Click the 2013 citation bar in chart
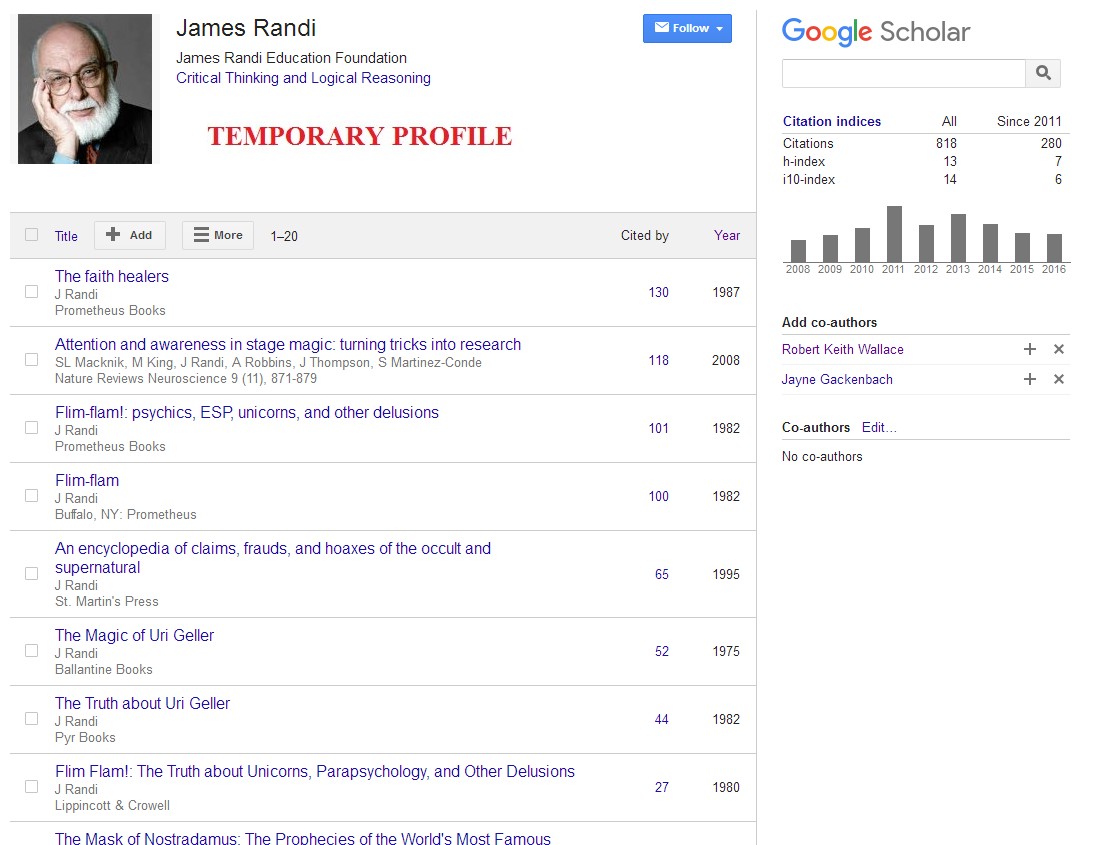Viewport: 1105px width, 845px height. click(x=958, y=238)
